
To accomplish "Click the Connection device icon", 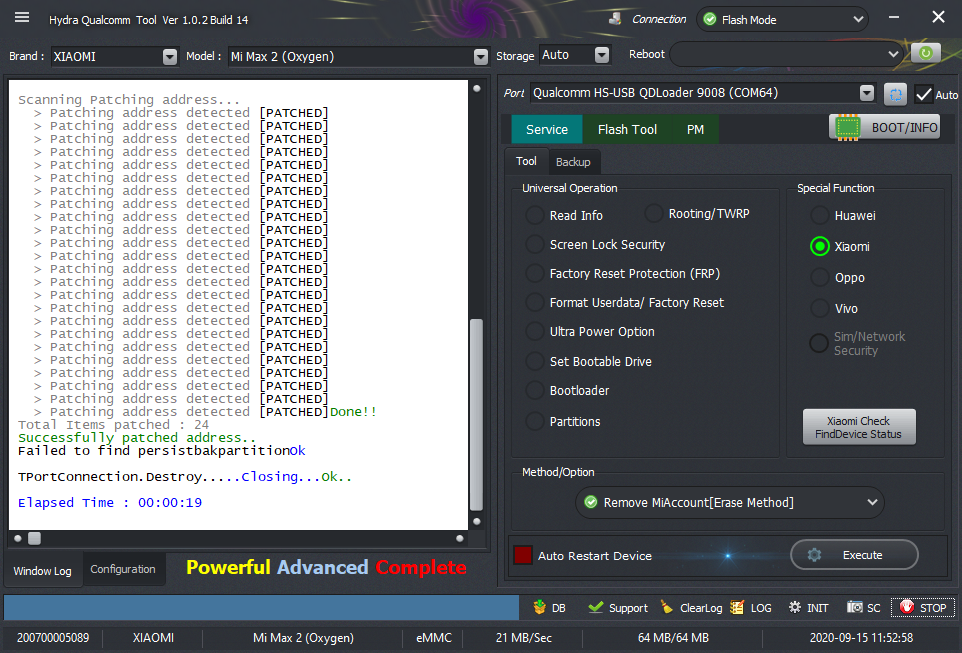I will 615,19.
